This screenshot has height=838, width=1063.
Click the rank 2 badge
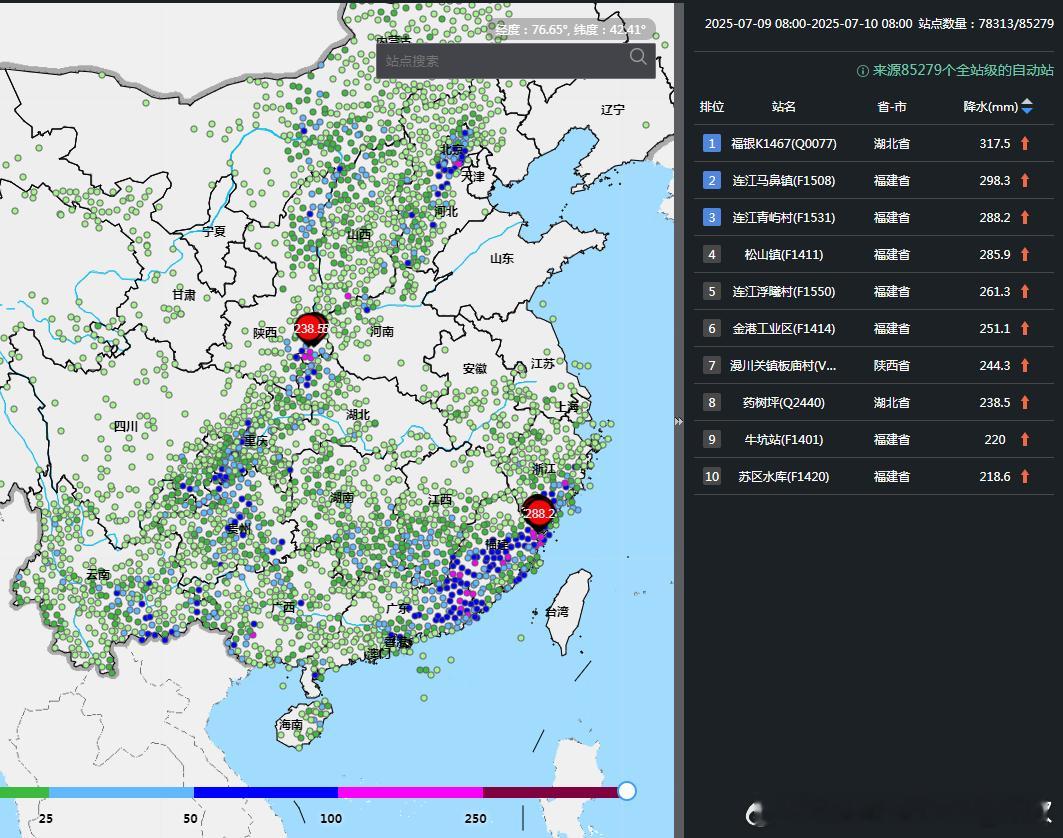click(x=712, y=180)
